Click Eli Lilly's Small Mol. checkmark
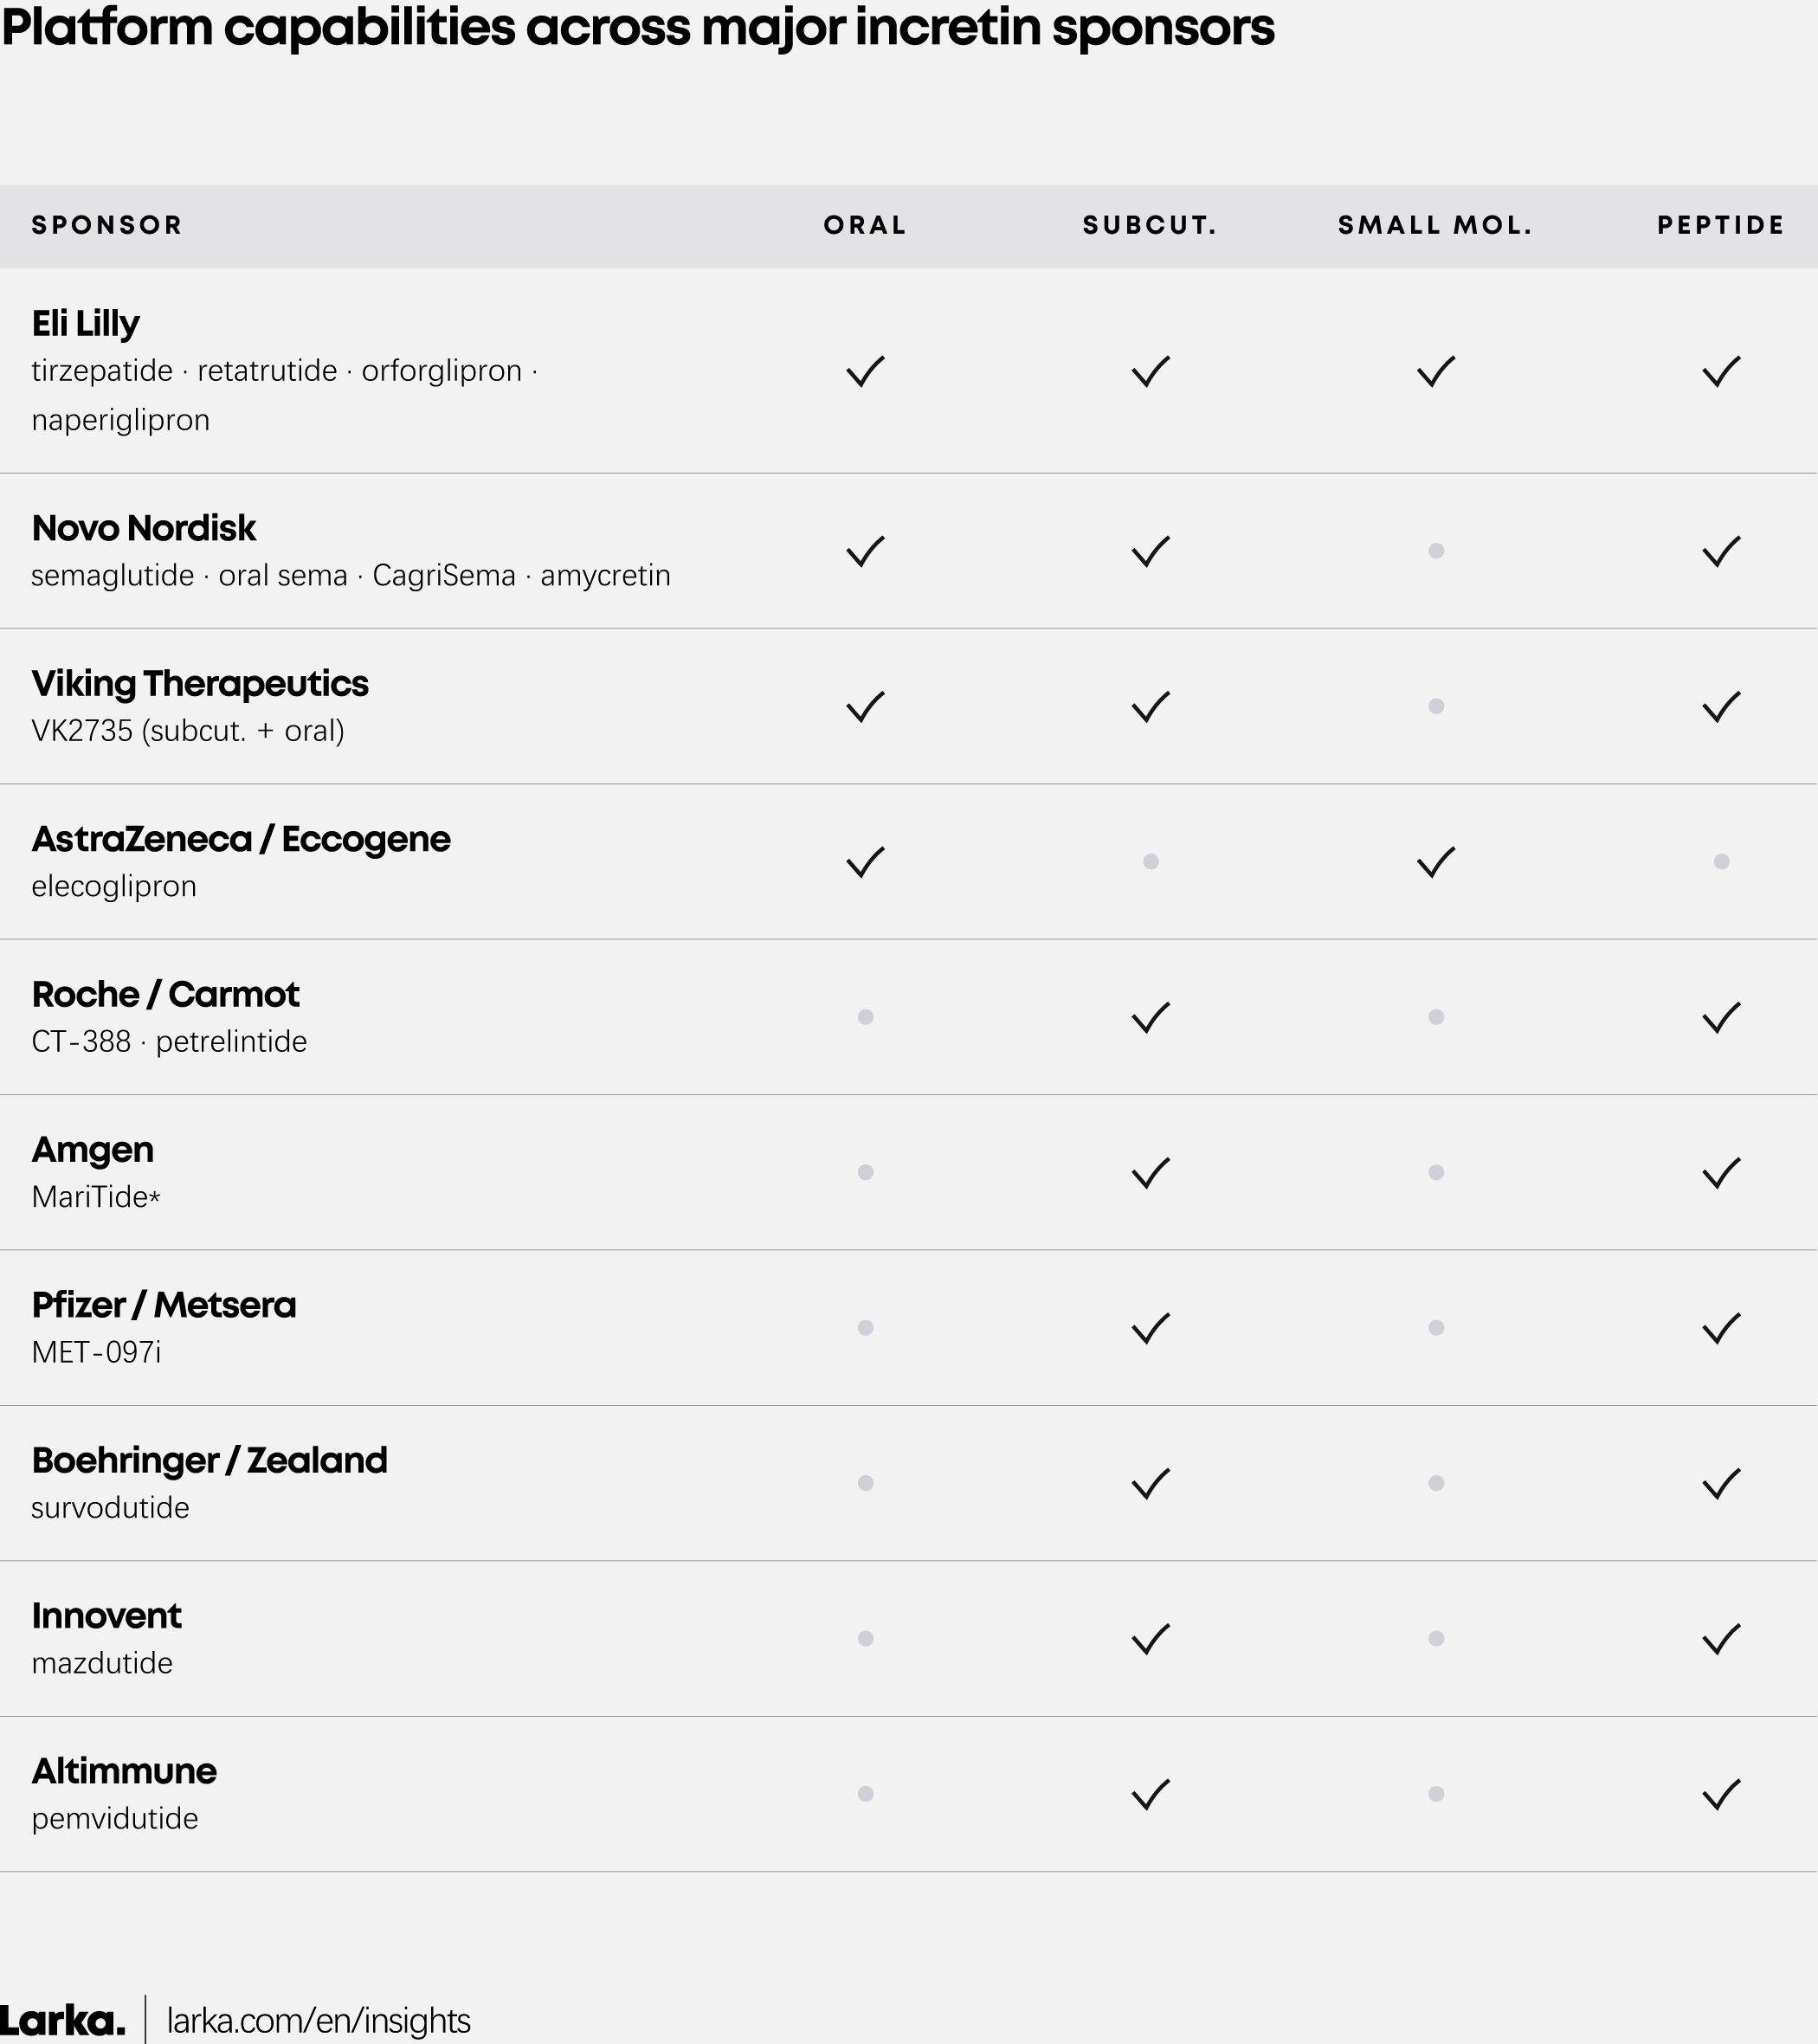 [1436, 371]
